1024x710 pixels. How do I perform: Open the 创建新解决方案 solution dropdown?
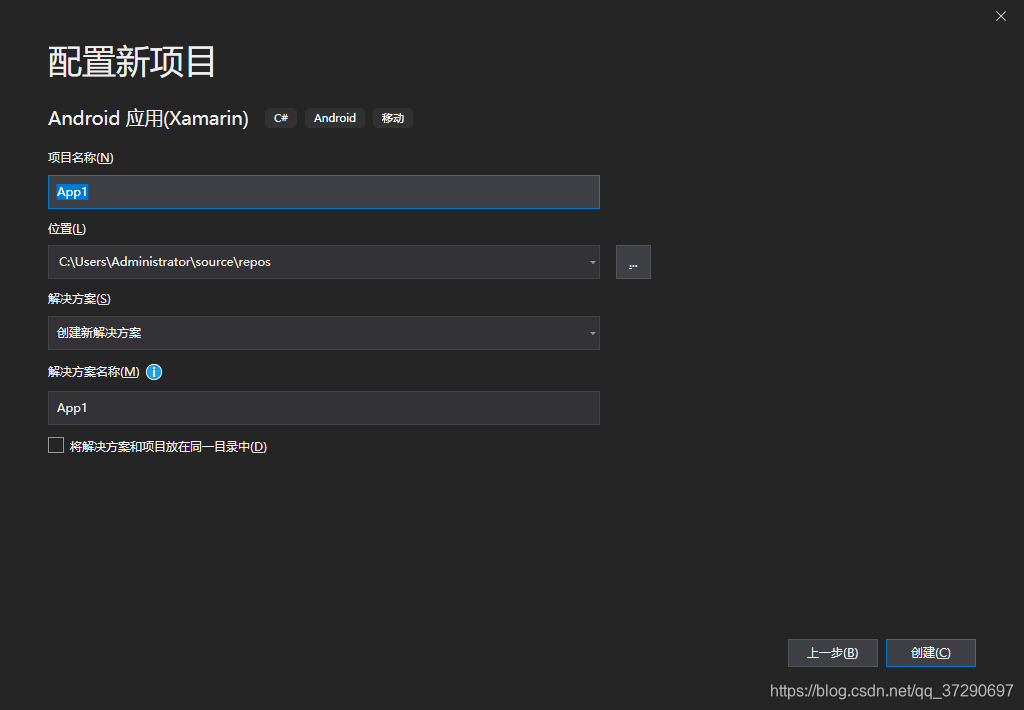pyautogui.click(x=324, y=333)
